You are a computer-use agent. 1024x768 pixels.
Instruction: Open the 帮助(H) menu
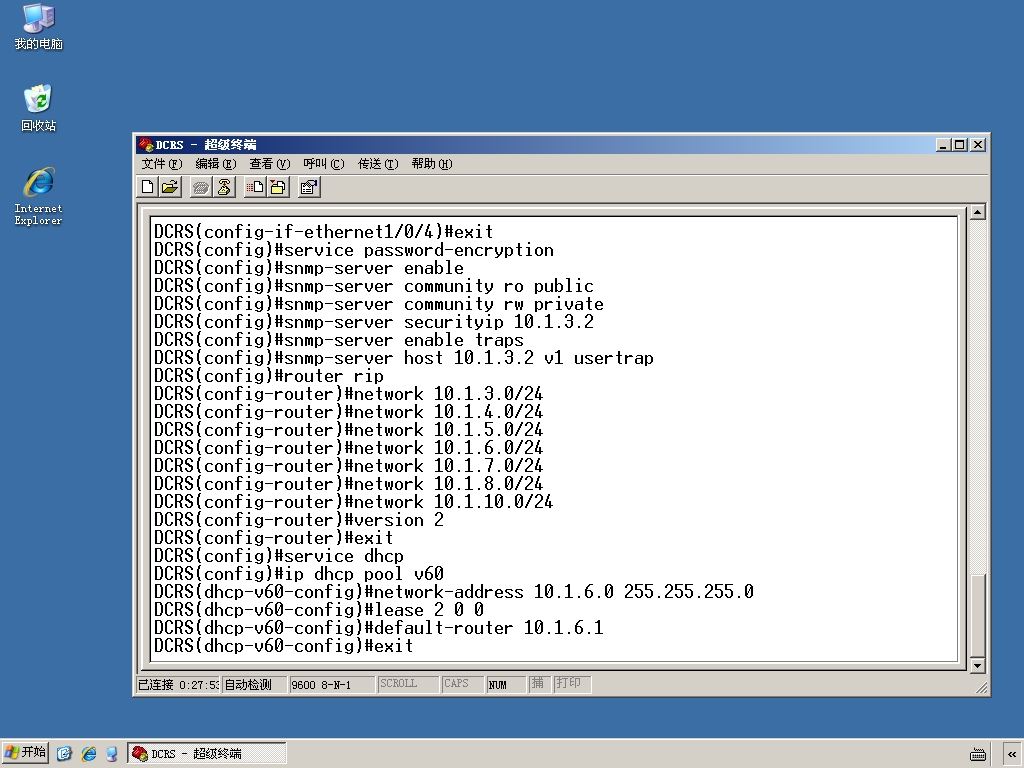(x=432, y=163)
